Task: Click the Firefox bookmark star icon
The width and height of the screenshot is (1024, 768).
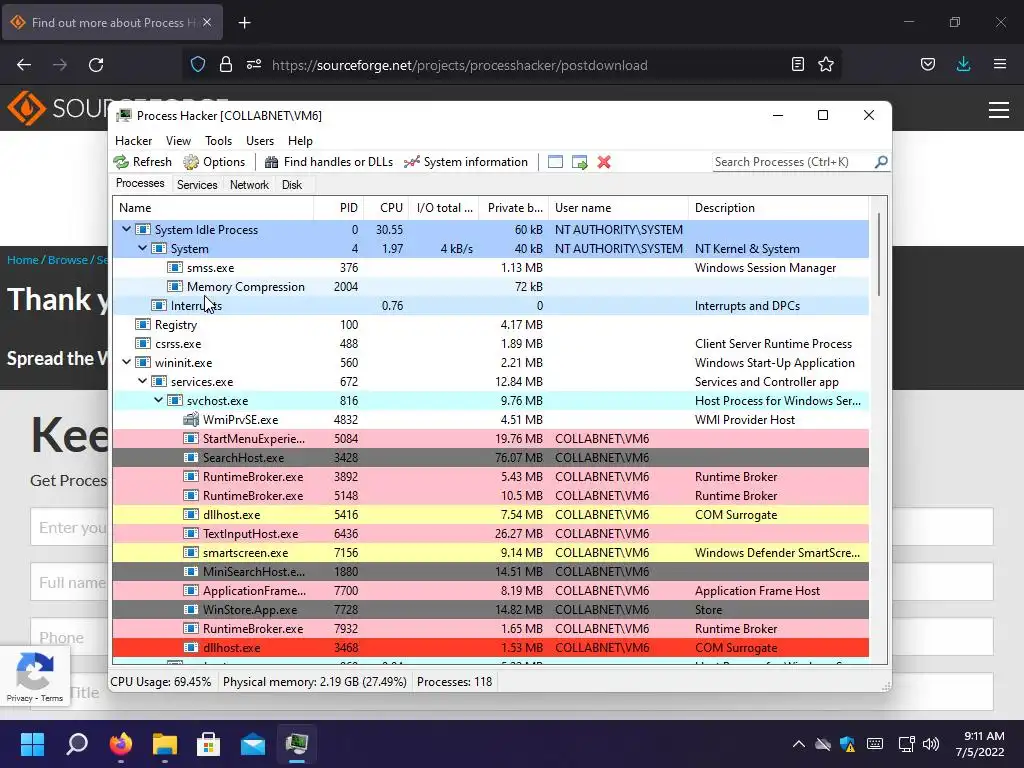Action: [x=825, y=64]
